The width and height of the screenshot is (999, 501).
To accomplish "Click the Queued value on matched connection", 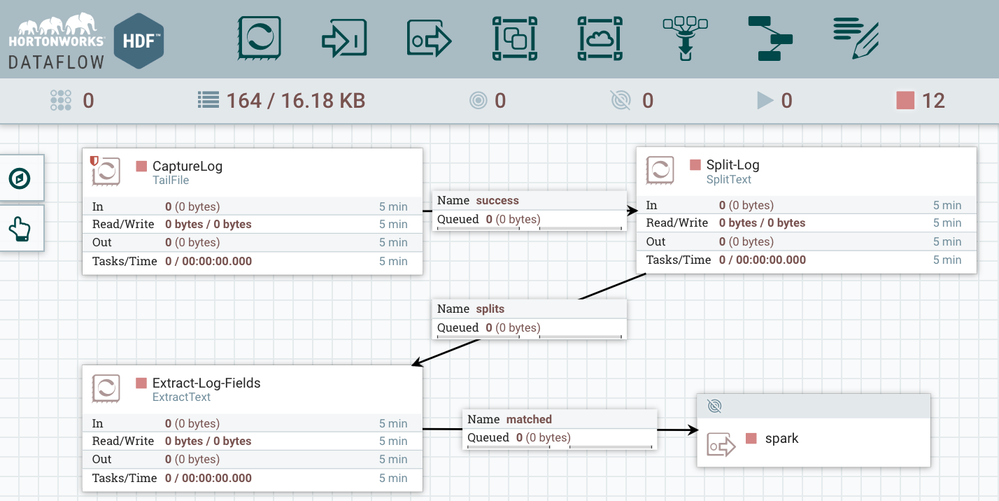I will click(543, 438).
